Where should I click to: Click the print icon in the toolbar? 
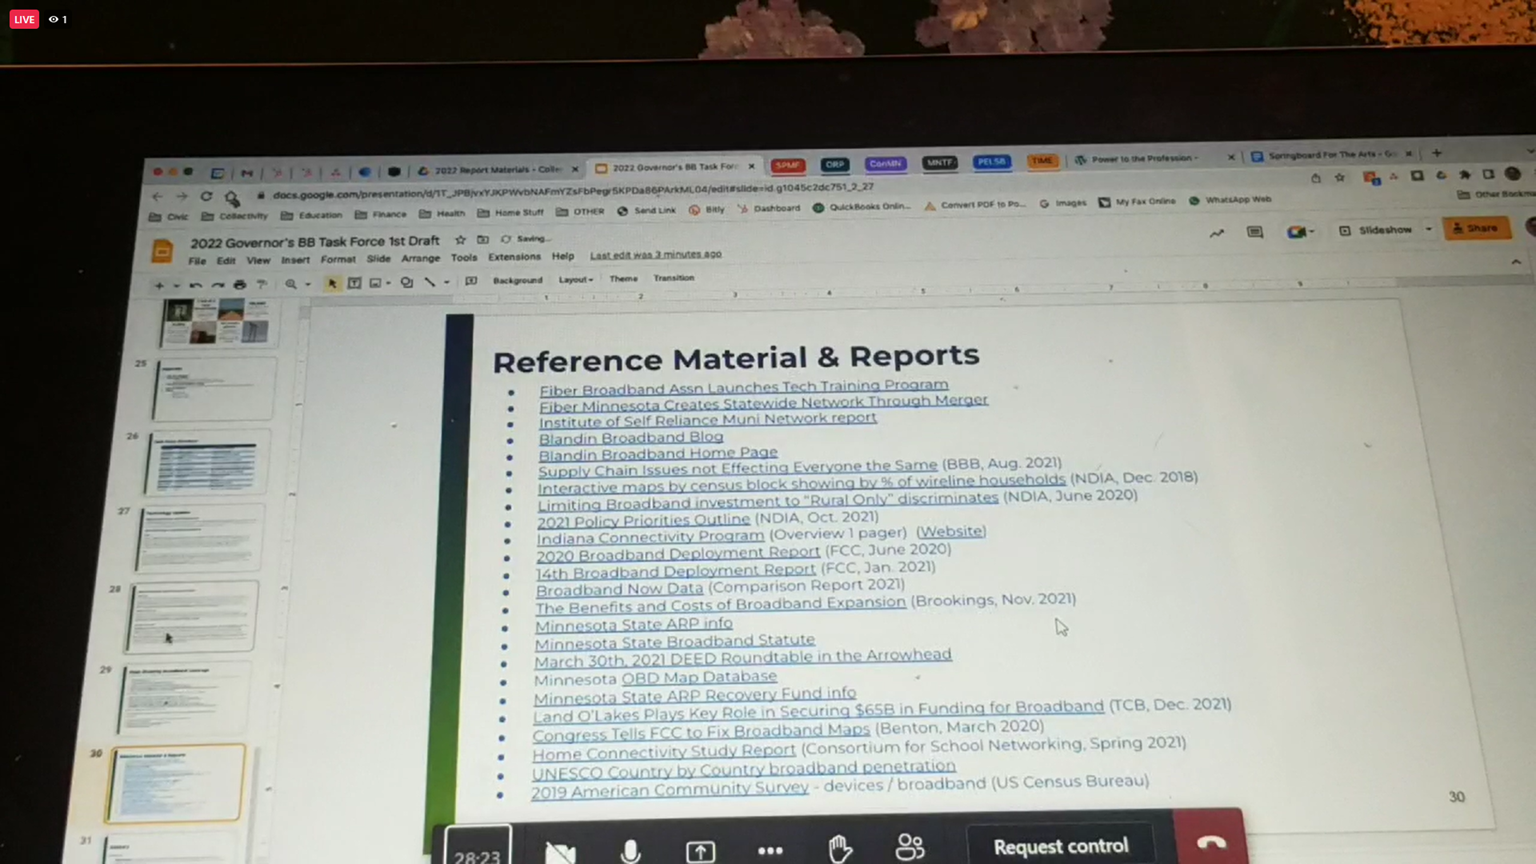[x=239, y=285]
